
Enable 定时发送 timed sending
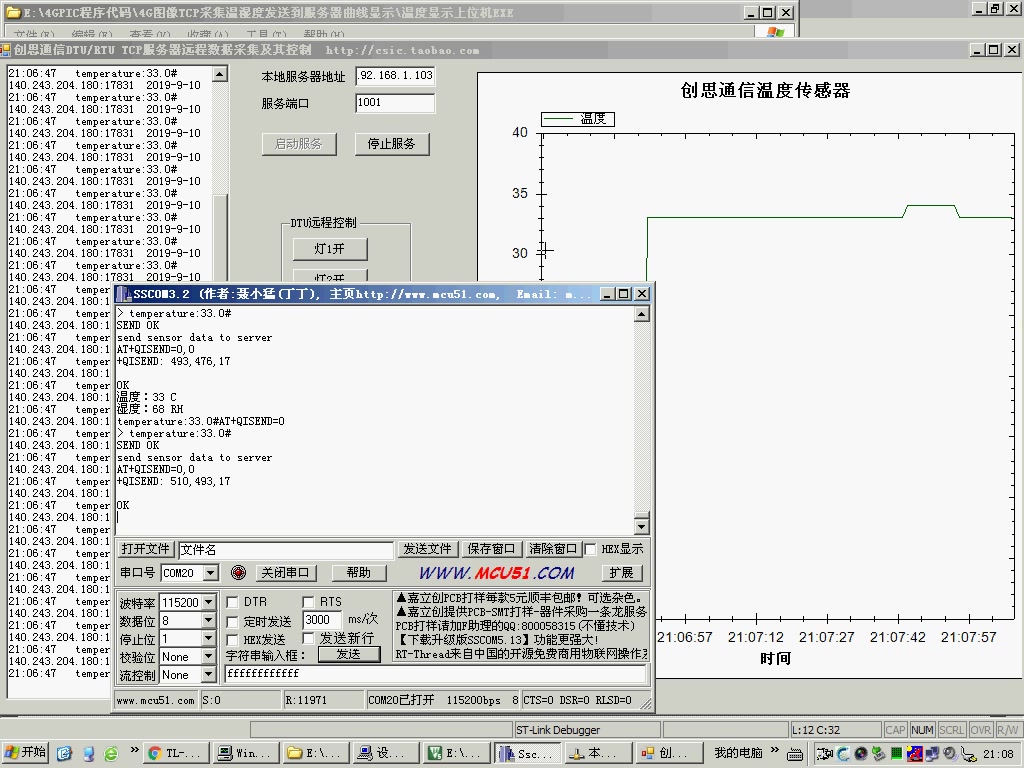(x=231, y=620)
